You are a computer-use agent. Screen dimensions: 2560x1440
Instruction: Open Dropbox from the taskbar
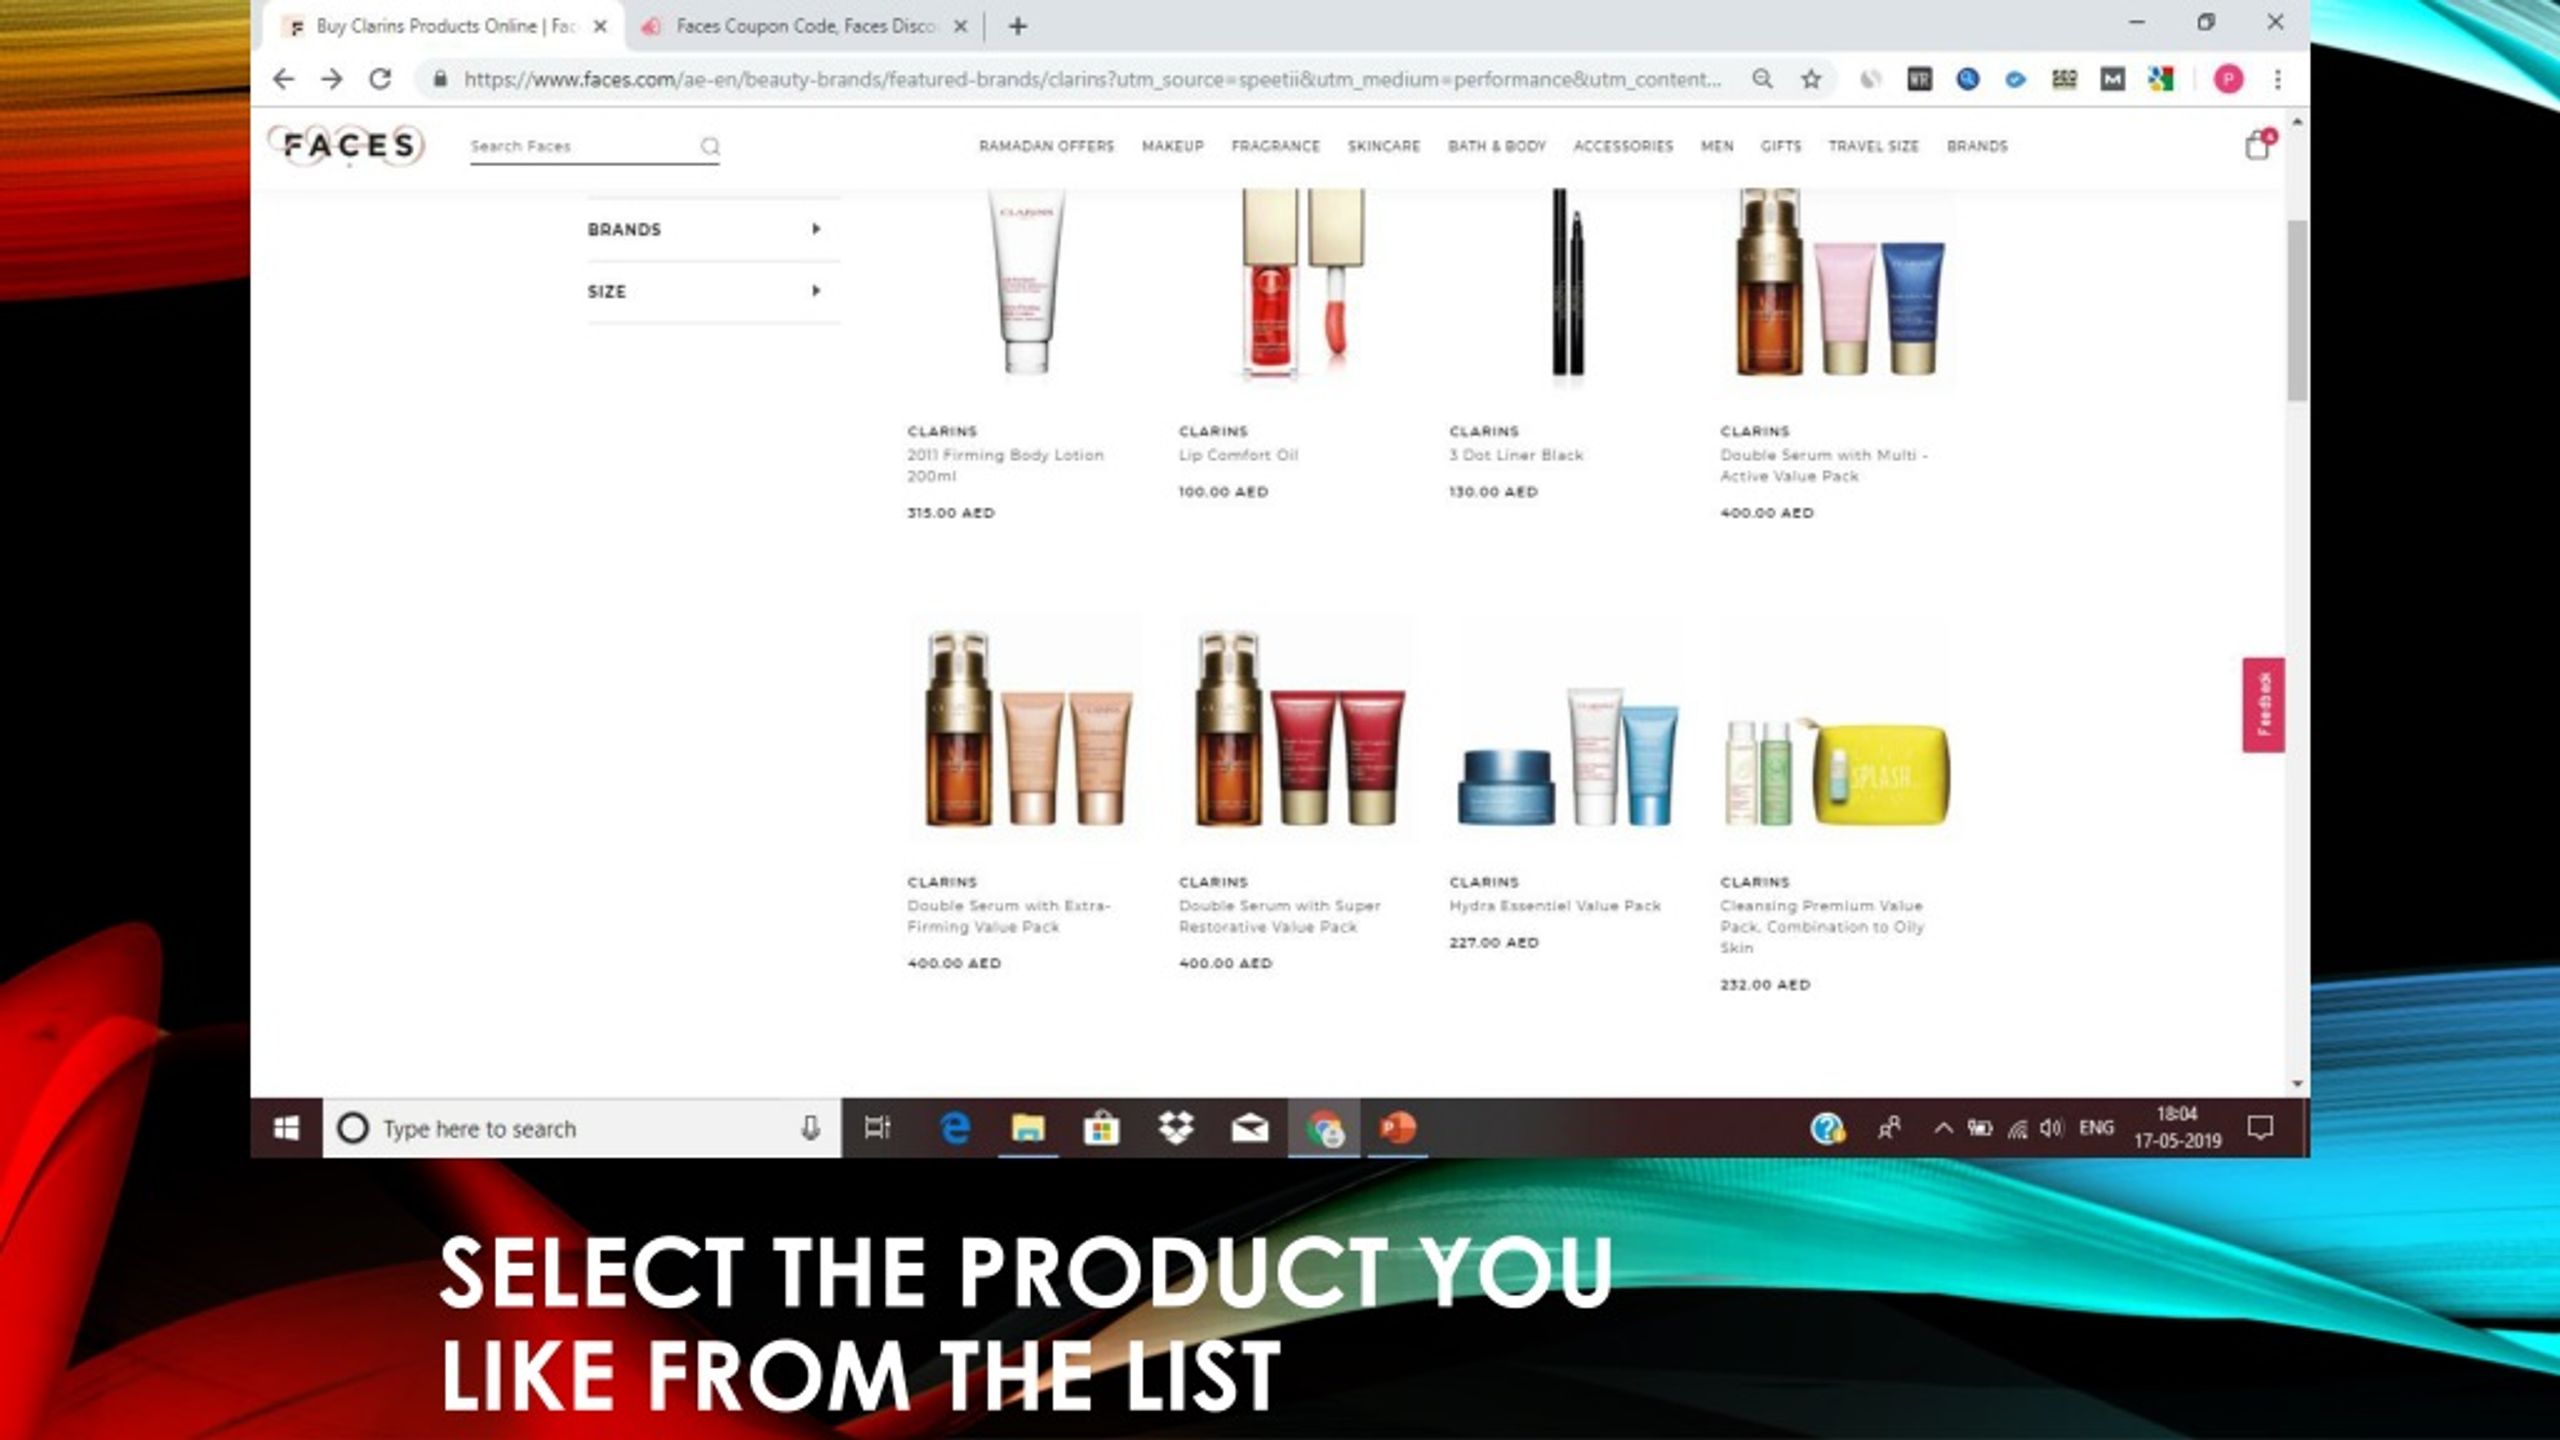point(1176,1128)
